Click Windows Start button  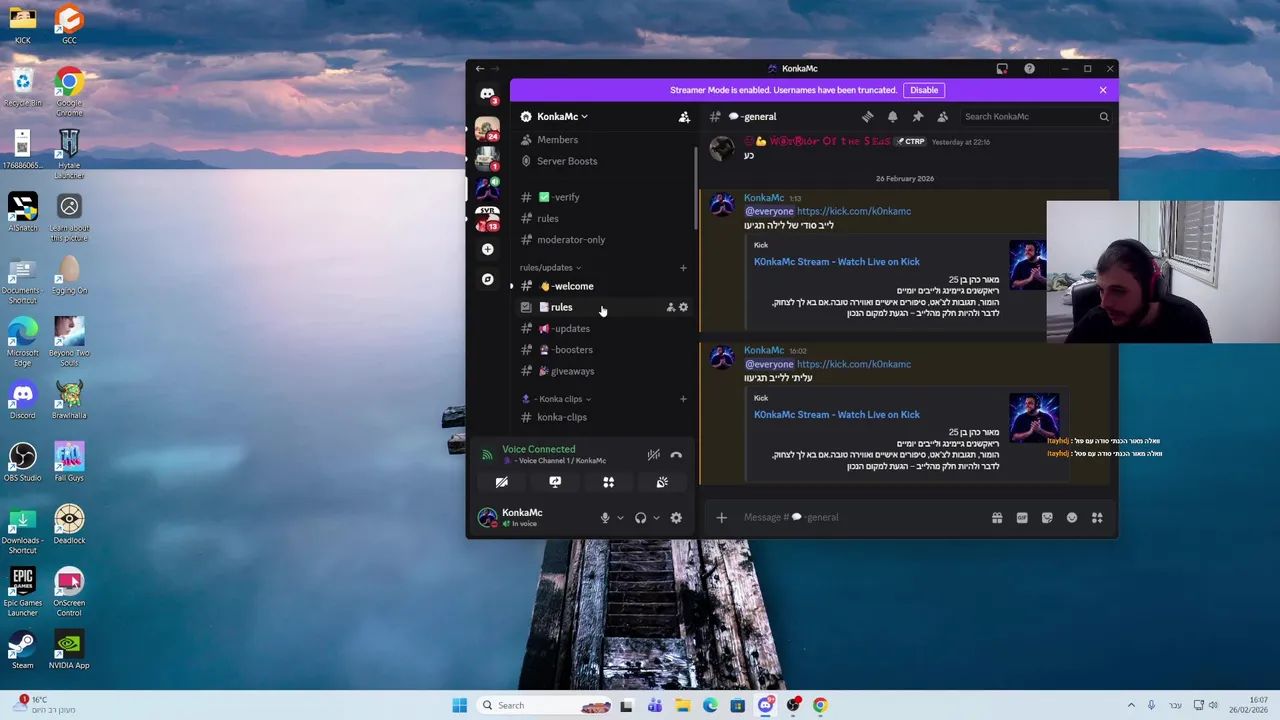[459, 705]
